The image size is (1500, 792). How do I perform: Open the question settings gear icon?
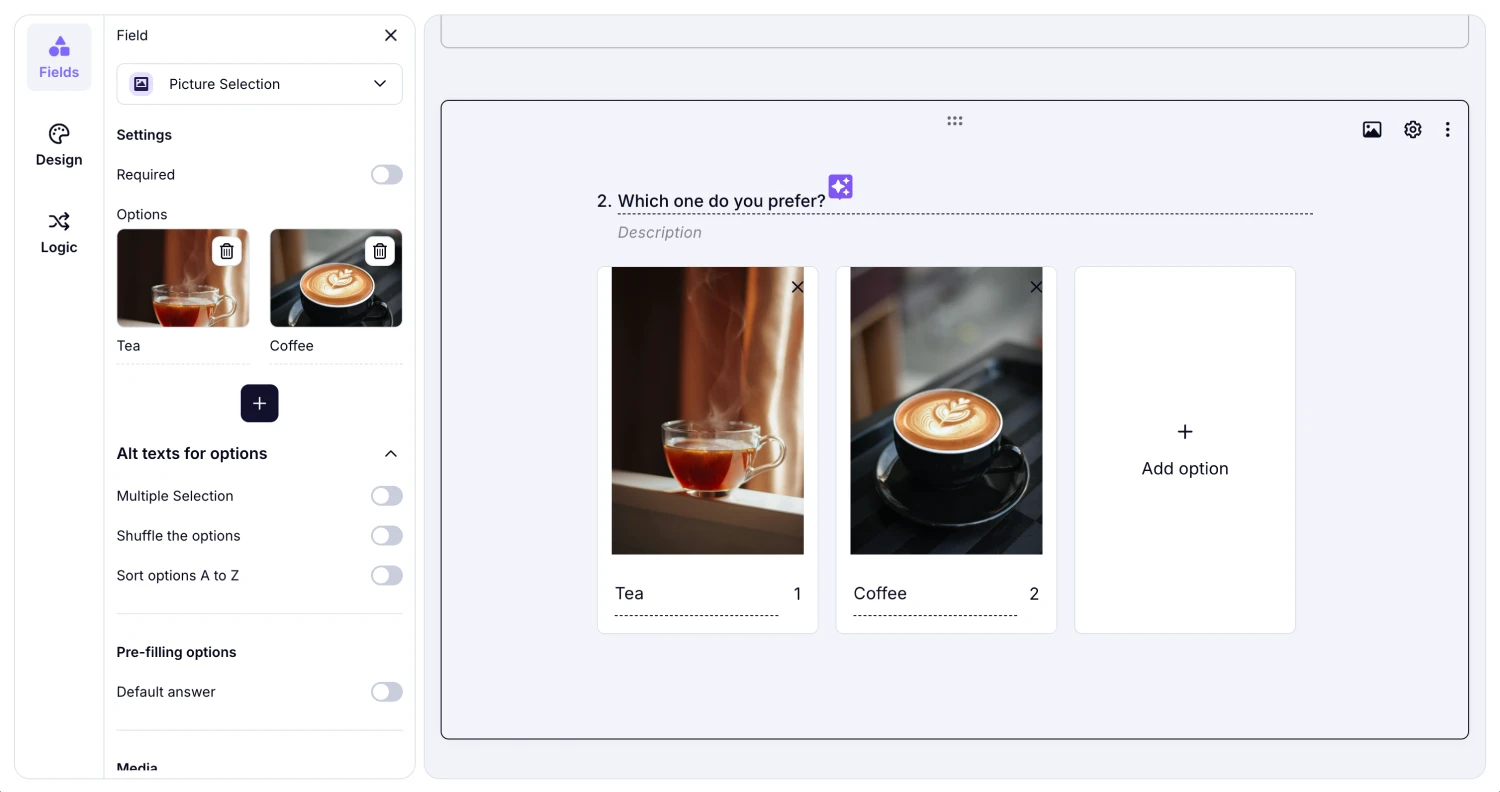click(1412, 129)
